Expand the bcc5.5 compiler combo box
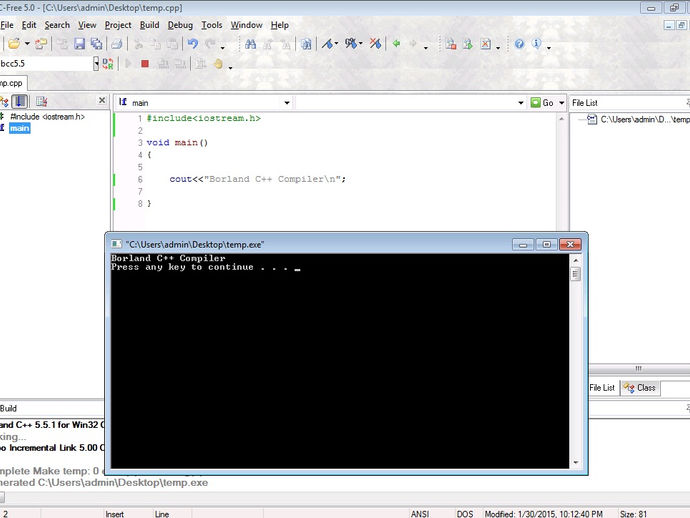This screenshot has height=518, width=690. 96,64
